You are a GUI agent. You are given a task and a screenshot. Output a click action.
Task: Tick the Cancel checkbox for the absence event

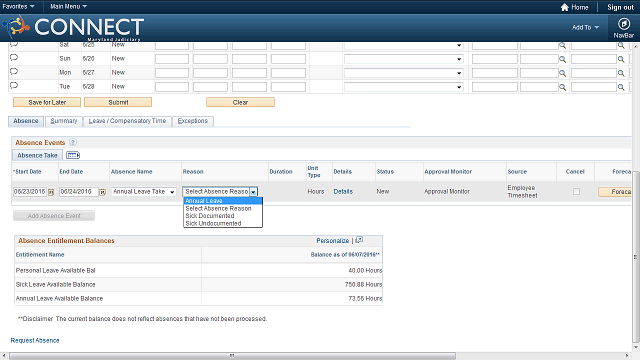point(576,191)
